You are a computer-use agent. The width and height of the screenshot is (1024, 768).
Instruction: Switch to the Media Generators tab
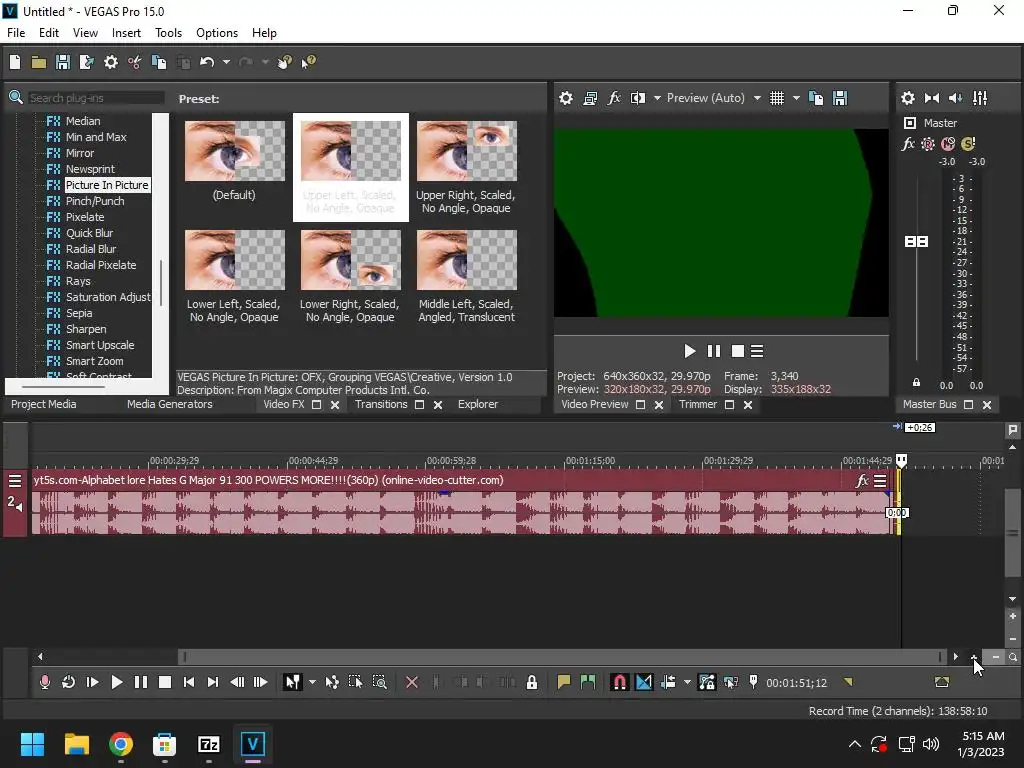pos(170,404)
